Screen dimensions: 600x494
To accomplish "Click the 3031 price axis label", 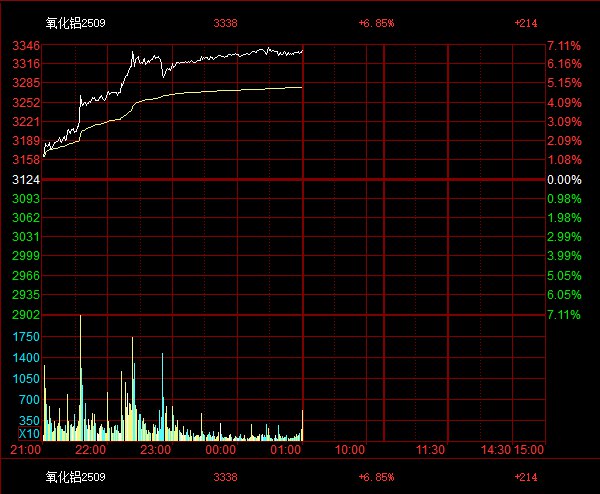I will [x=26, y=237].
